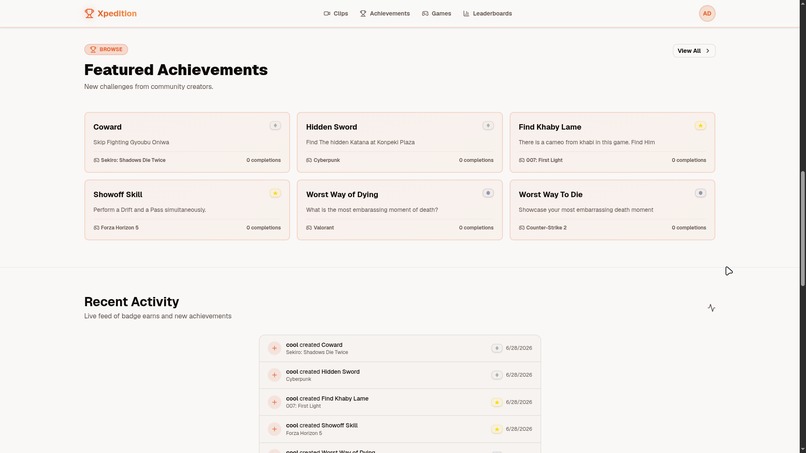
Task: Click the star badge on Showoff Skill activity row
Action: (x=497, y=429)
